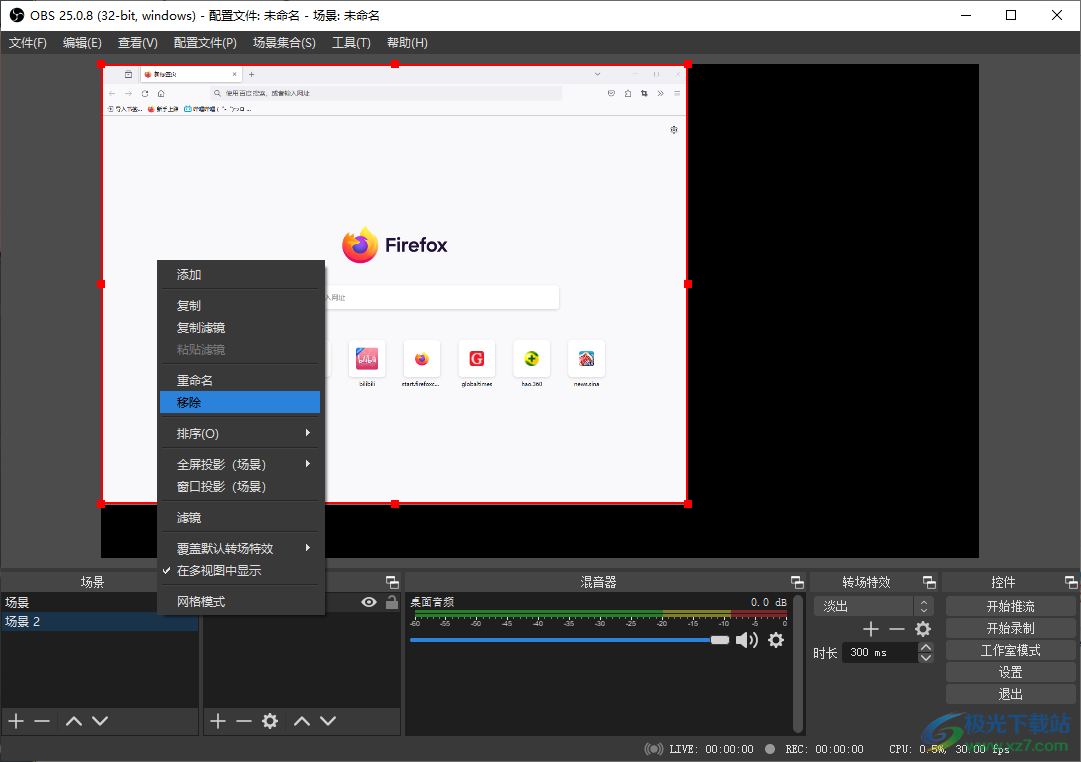1081x762 pixels.
Task: Click the transition duration field 300 ms
Action: click(x=880, y=652)
